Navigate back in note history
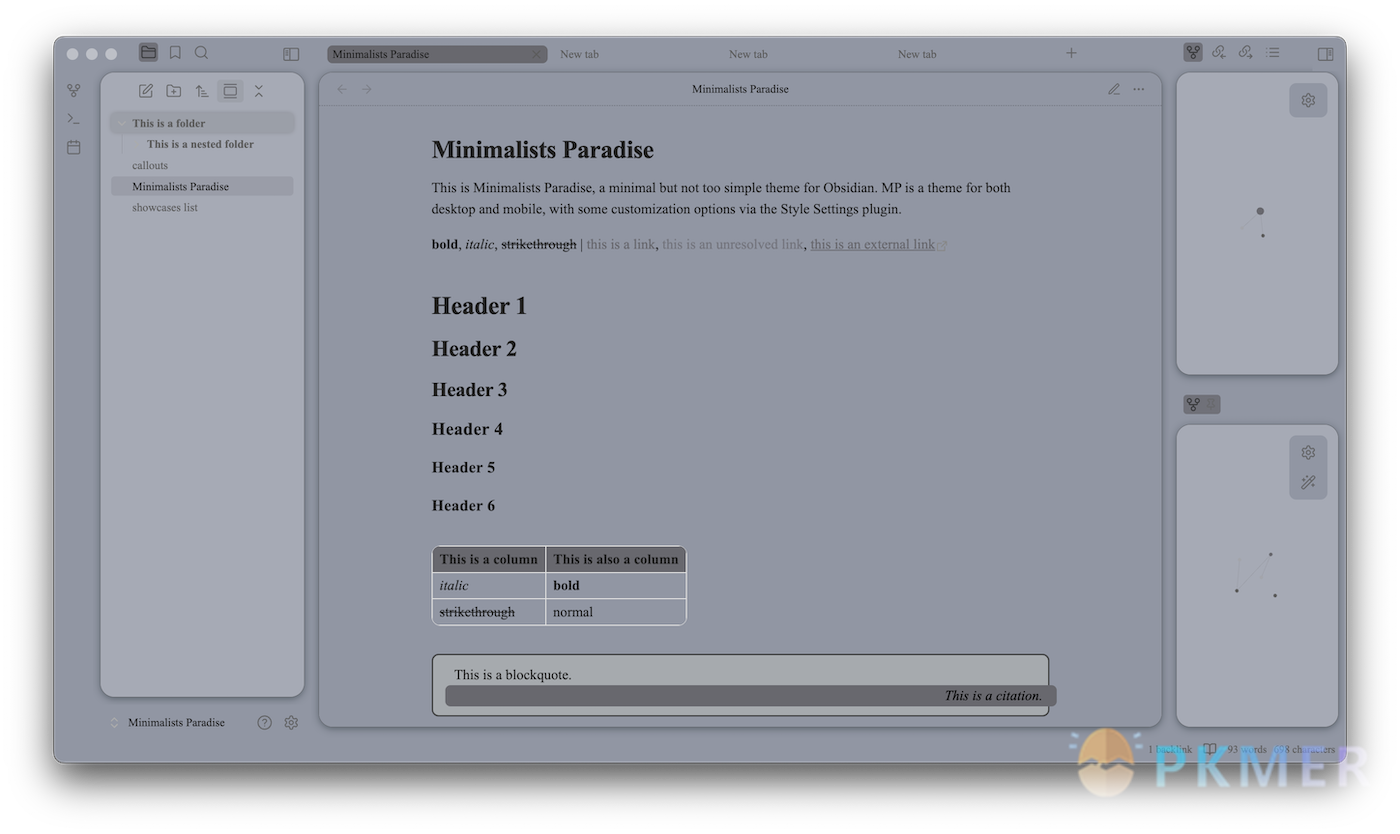The width and height of the screenshot is (1400, 834). (342, 89)
